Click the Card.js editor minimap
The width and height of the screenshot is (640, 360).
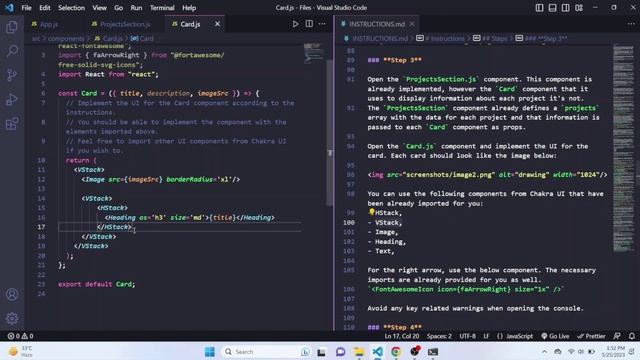pos(314,53)
